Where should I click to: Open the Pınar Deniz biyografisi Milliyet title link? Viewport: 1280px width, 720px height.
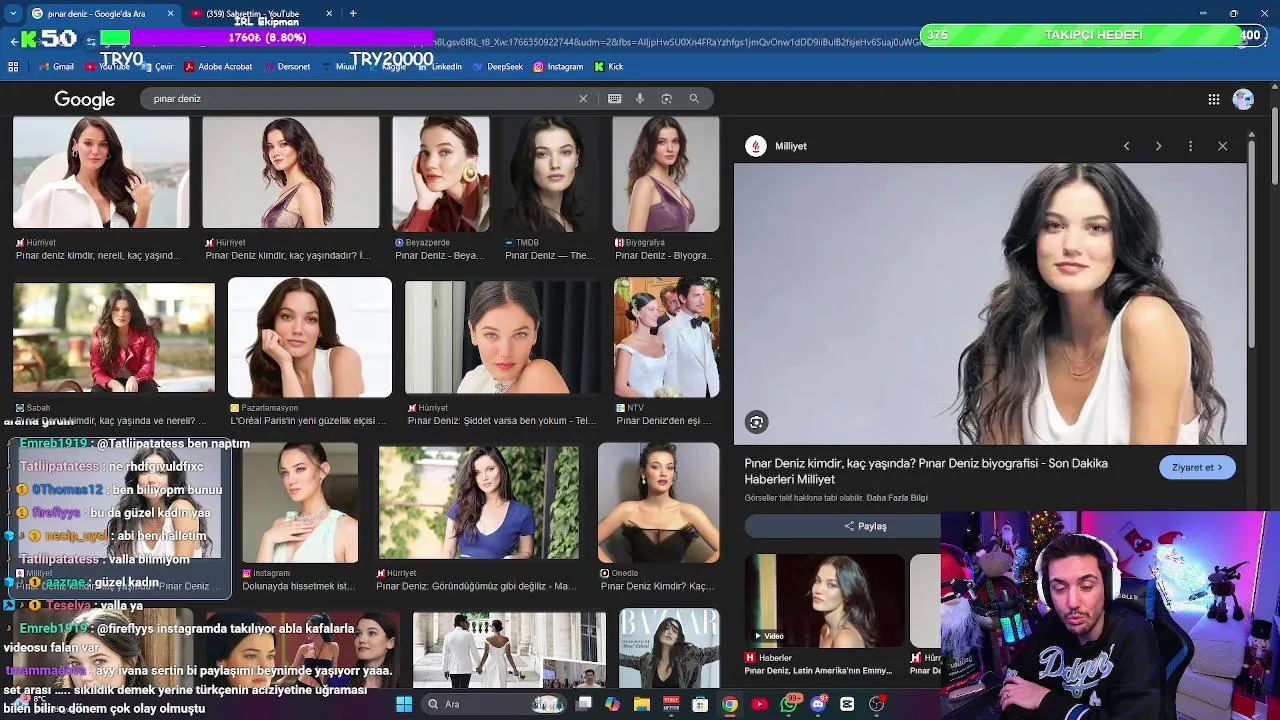926,471
